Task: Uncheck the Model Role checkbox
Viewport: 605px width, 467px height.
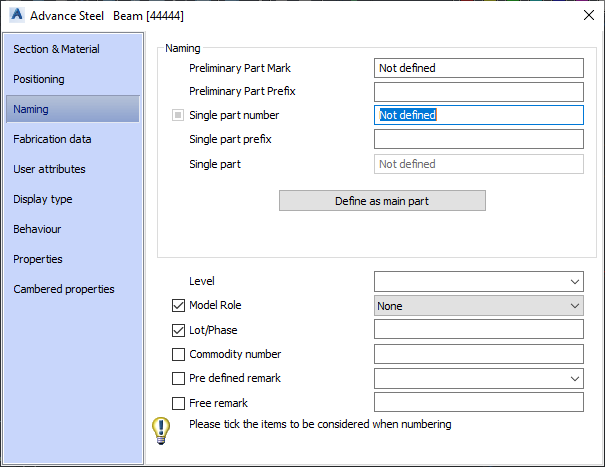Action: (x=178, y=306)
